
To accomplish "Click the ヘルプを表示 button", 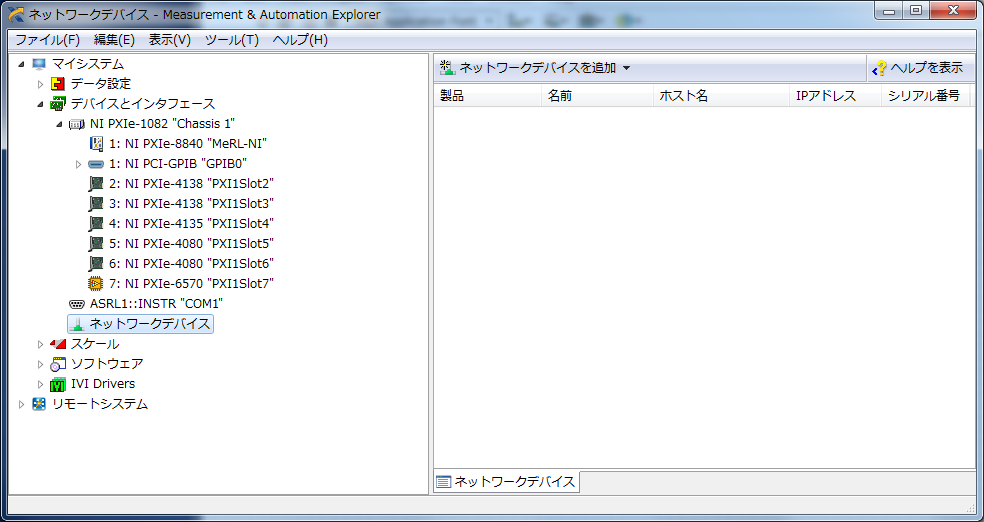I will [x=921, y=68].
